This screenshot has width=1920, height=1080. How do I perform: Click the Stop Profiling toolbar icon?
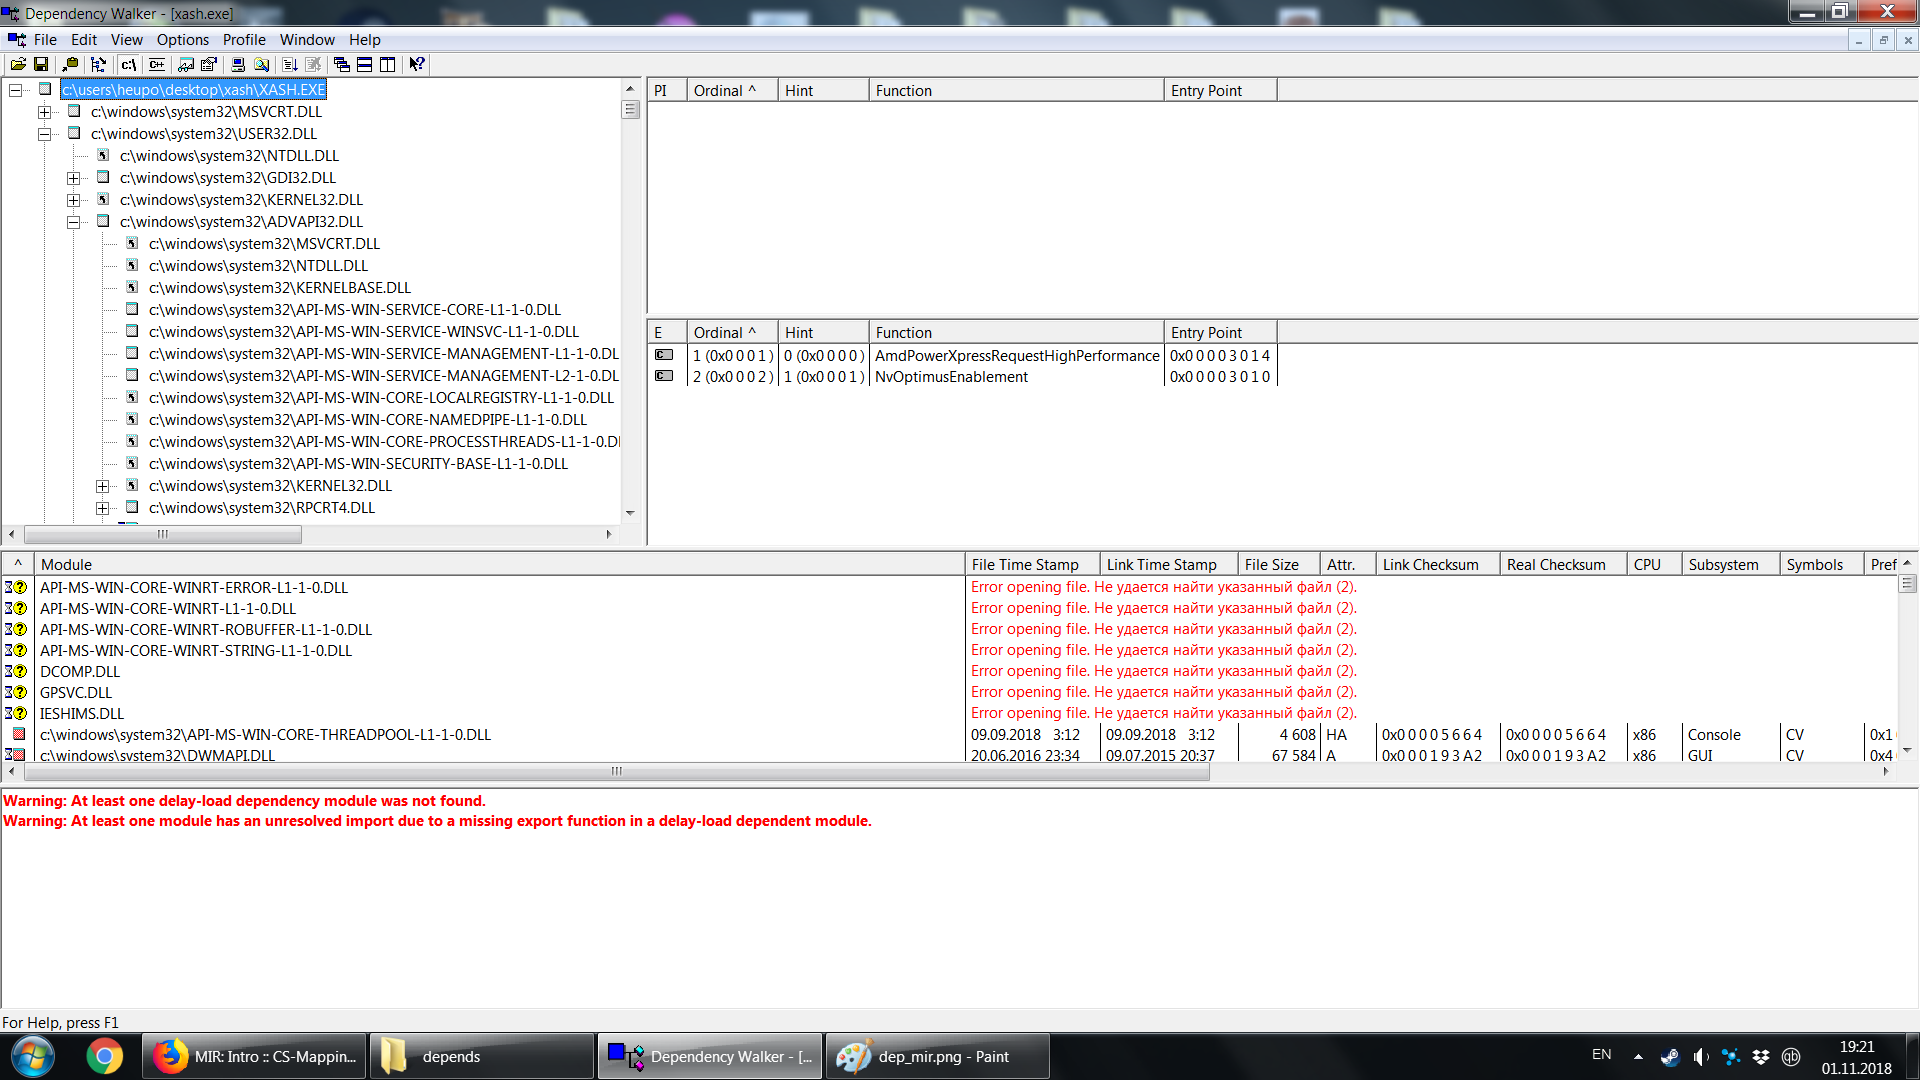[313, 64]
